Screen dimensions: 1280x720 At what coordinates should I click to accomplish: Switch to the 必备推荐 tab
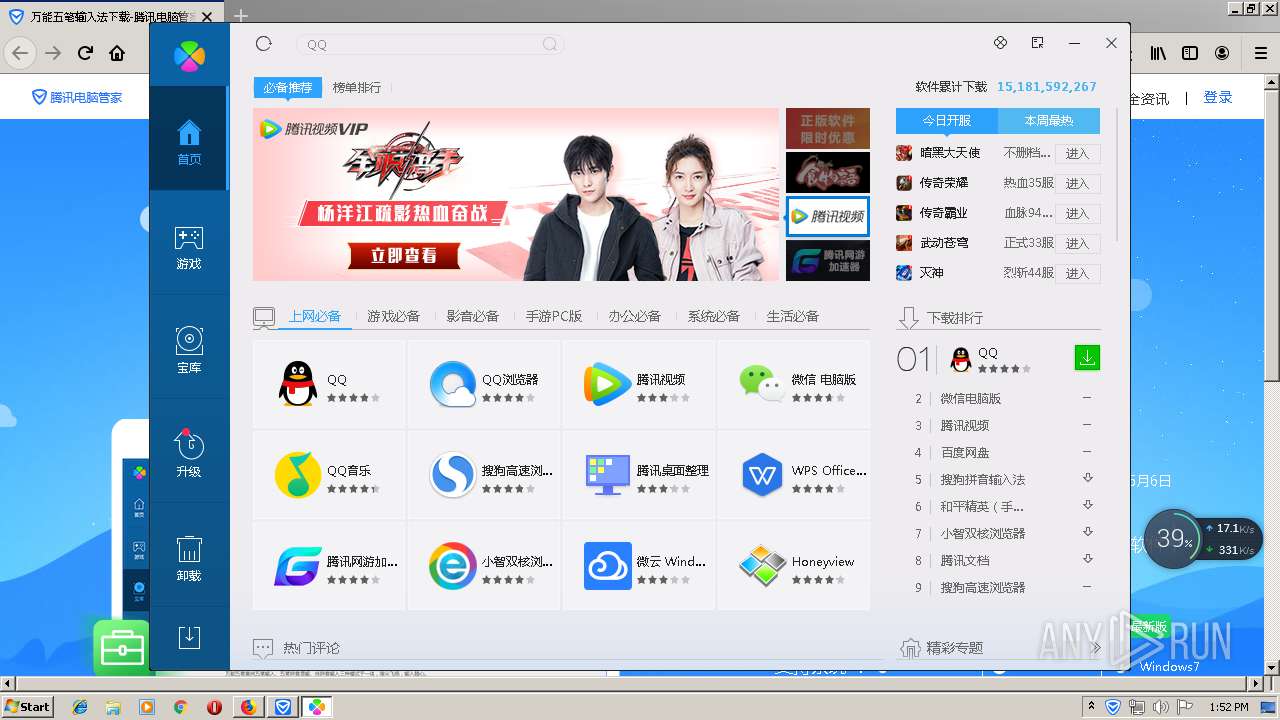288,88
